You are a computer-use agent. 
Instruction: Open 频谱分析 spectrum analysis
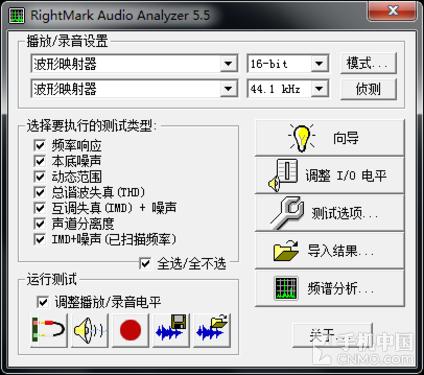pyautogui.click(x=330, y=288)
